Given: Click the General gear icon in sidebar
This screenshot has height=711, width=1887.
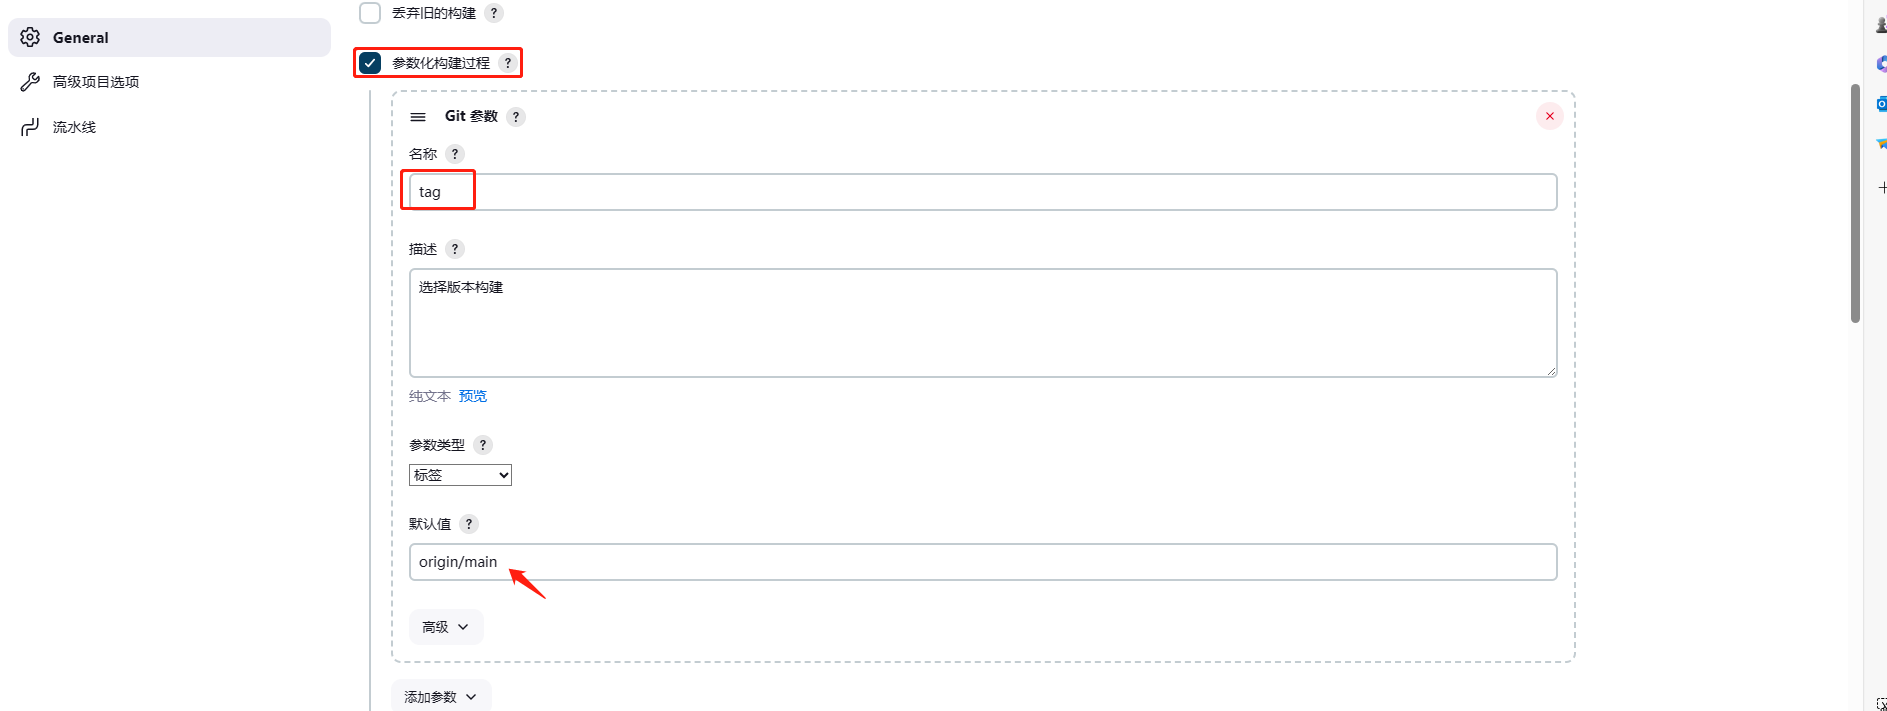Looking at the screenshot, I should (30, 37).
